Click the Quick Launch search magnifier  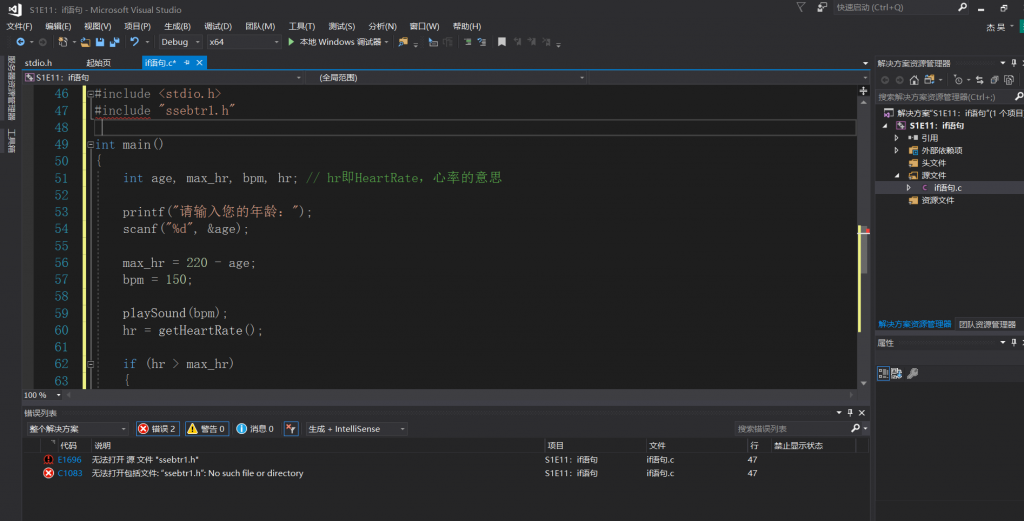point(963,7)
